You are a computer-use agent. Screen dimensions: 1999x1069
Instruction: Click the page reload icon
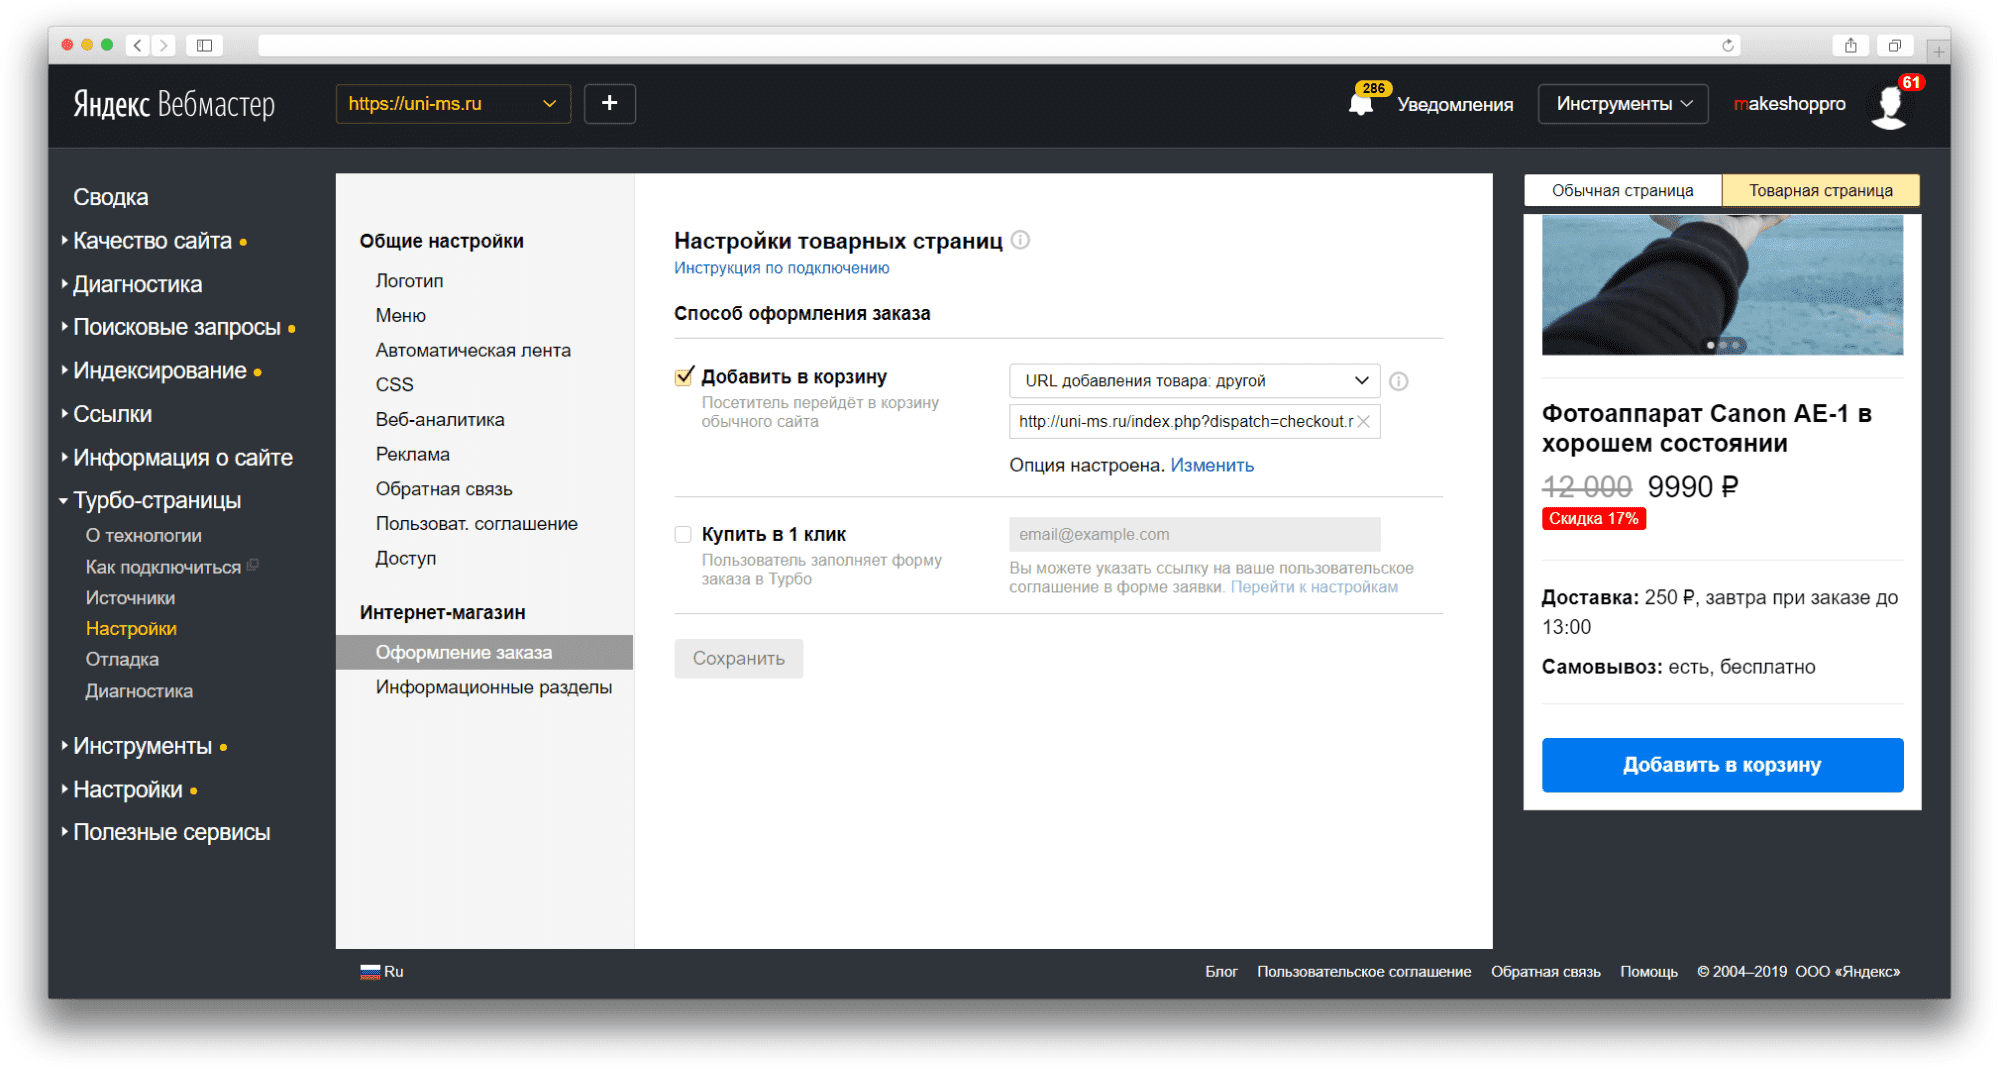[1727, 45]
